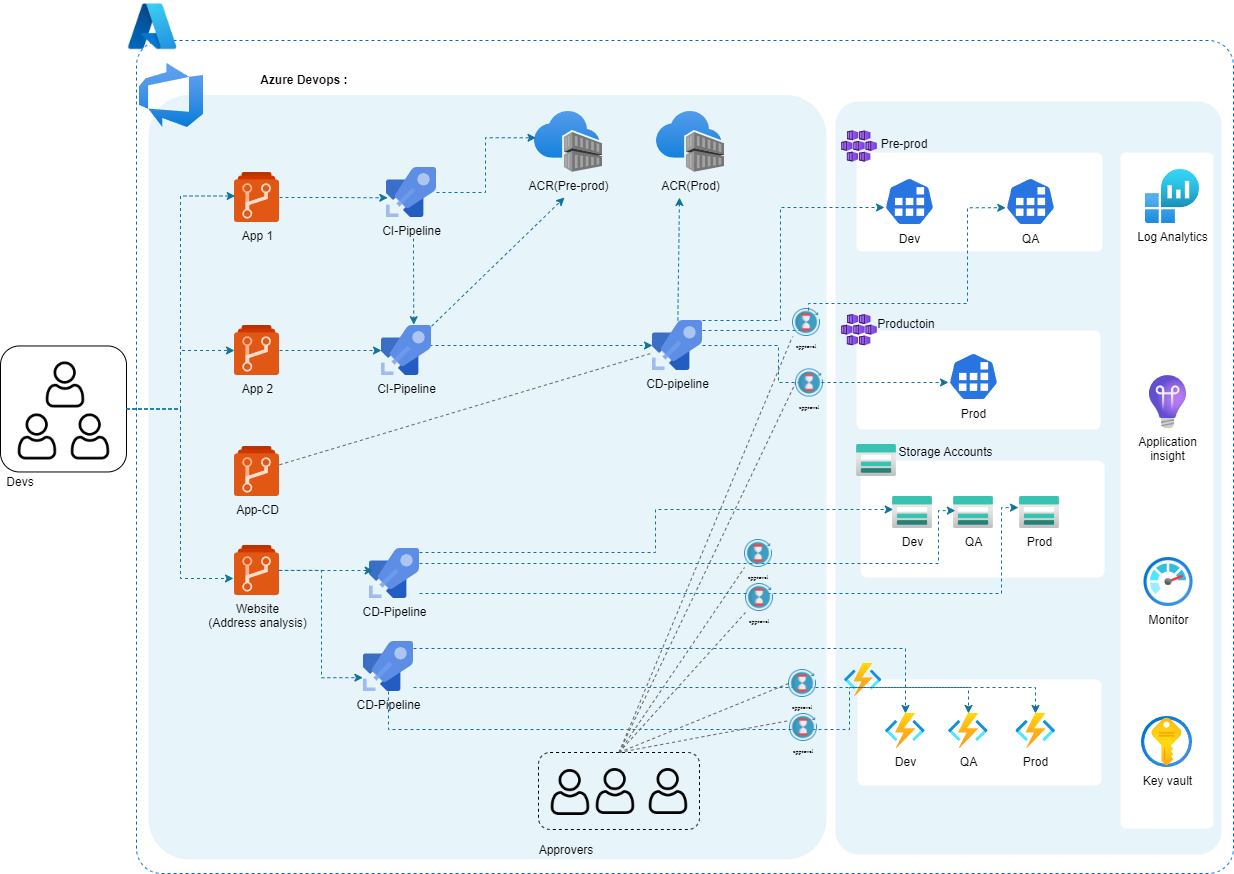1234x874 pixels.
Task: Select the Azure DevOps logo icon
Action: tap(171, 95)
